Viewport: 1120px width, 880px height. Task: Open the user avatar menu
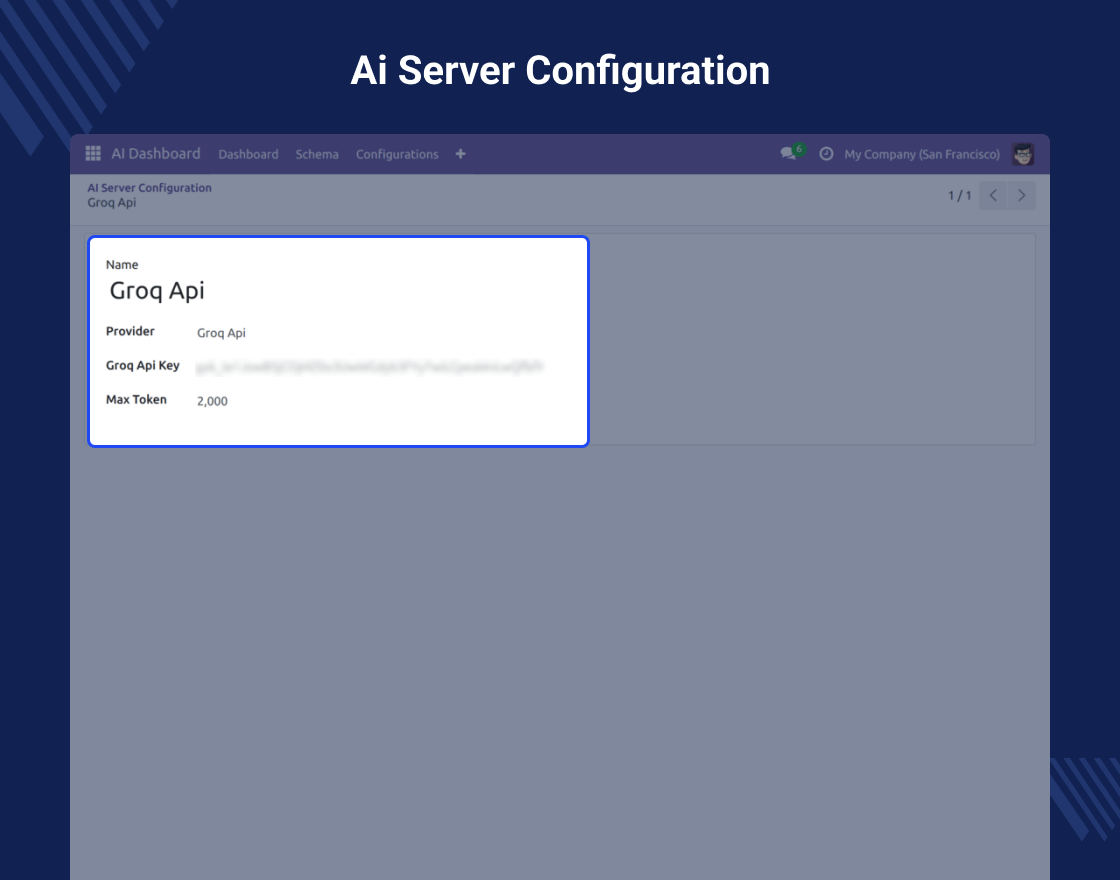pos(1022,154)
